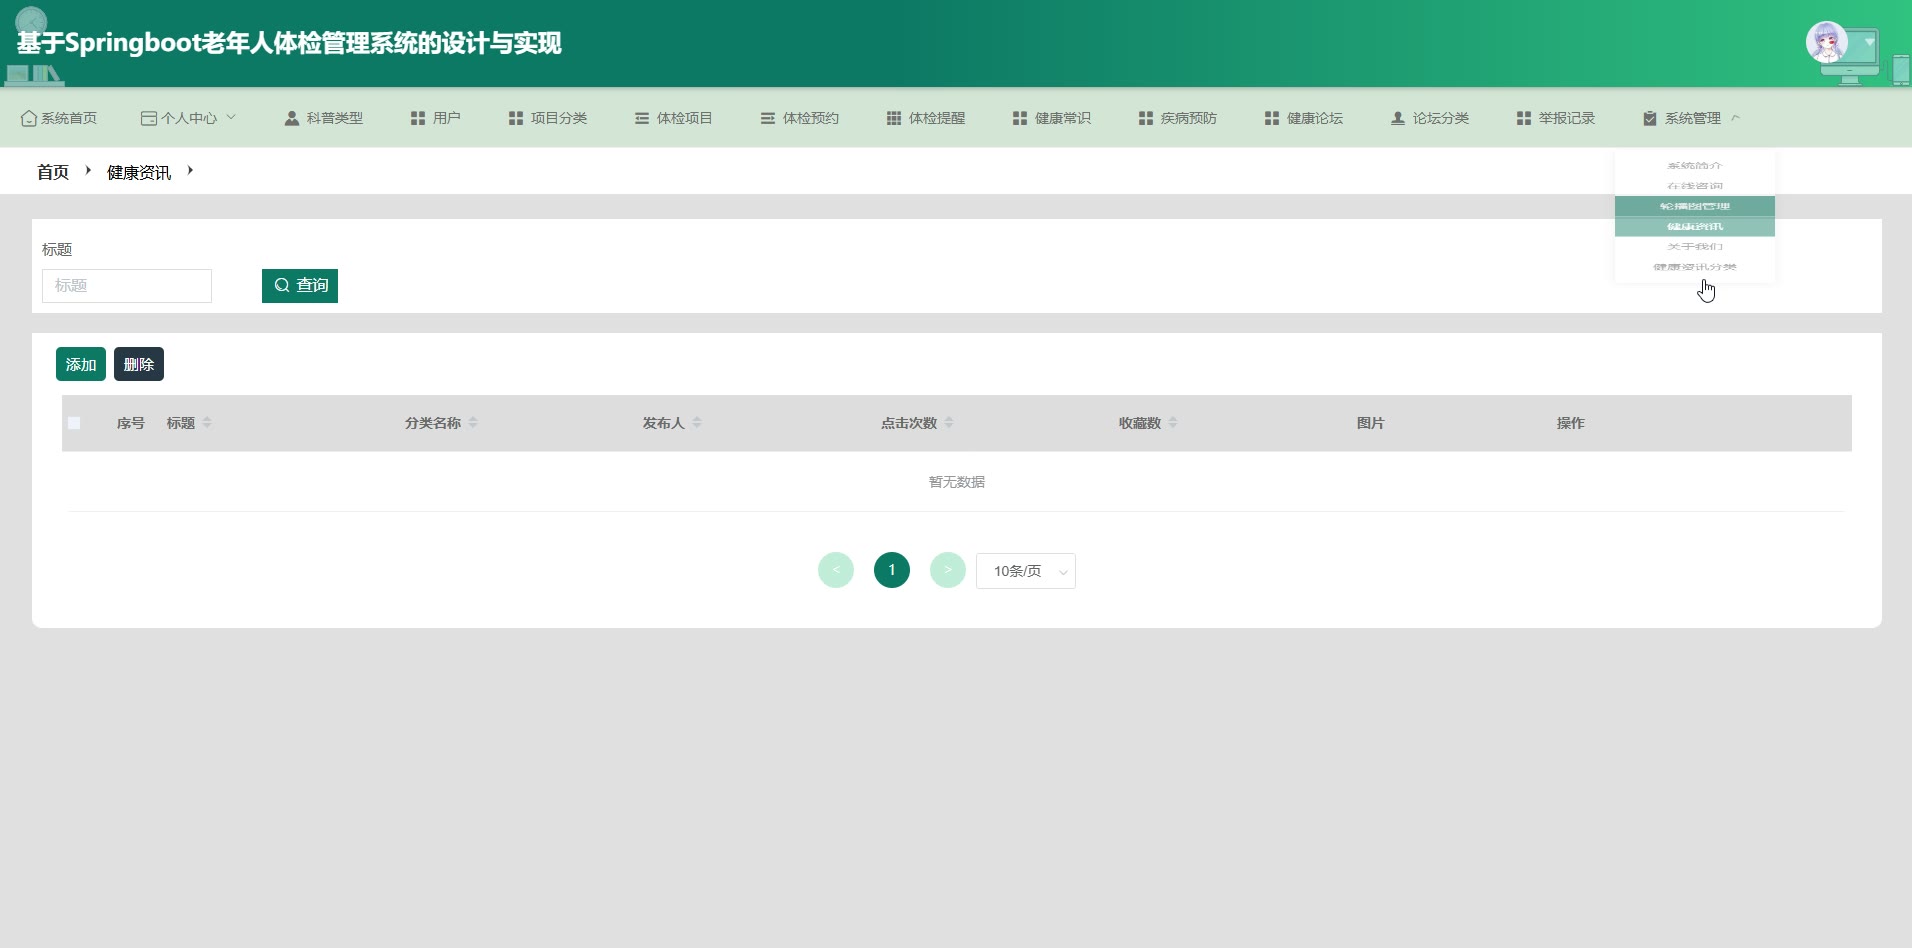Screen dimensions: 1912x948
Task: Click the 论坛分类 user icon
Action: coord(1398,118)
